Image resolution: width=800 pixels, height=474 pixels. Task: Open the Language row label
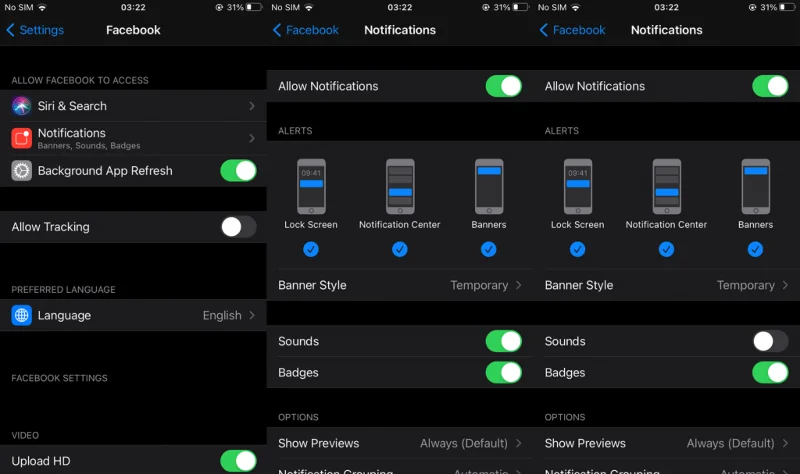point(64,315)
